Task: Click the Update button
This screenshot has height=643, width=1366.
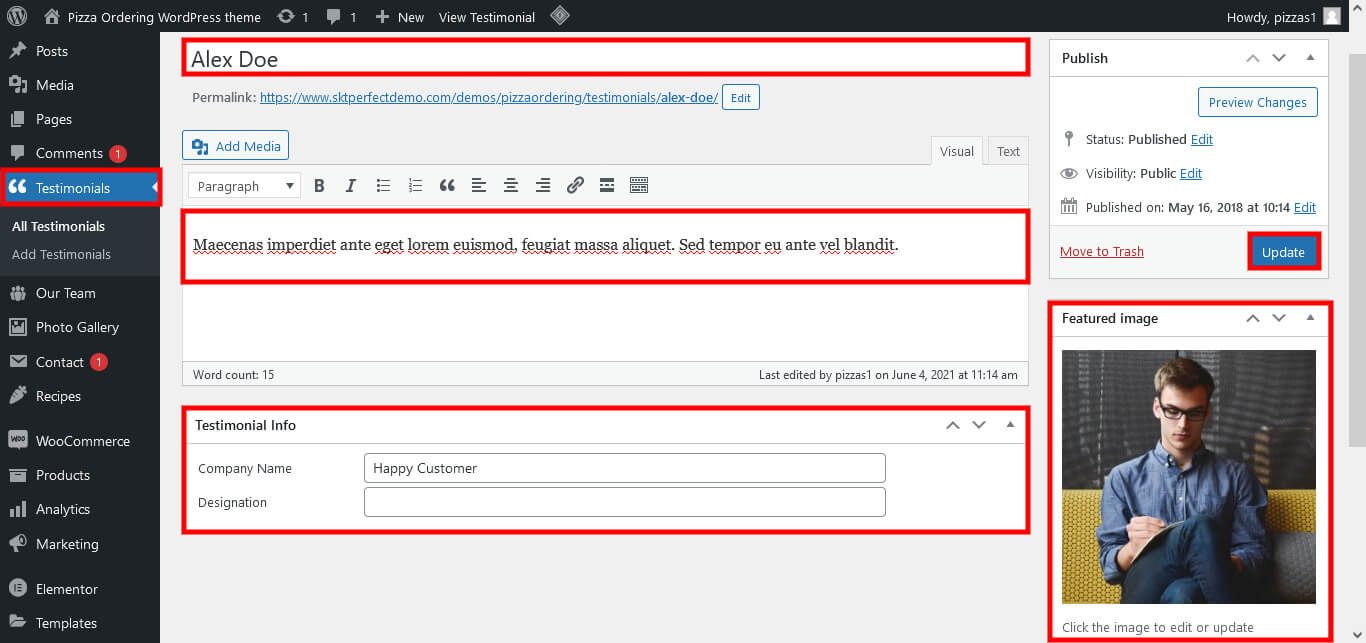Action: (1283, 252)
